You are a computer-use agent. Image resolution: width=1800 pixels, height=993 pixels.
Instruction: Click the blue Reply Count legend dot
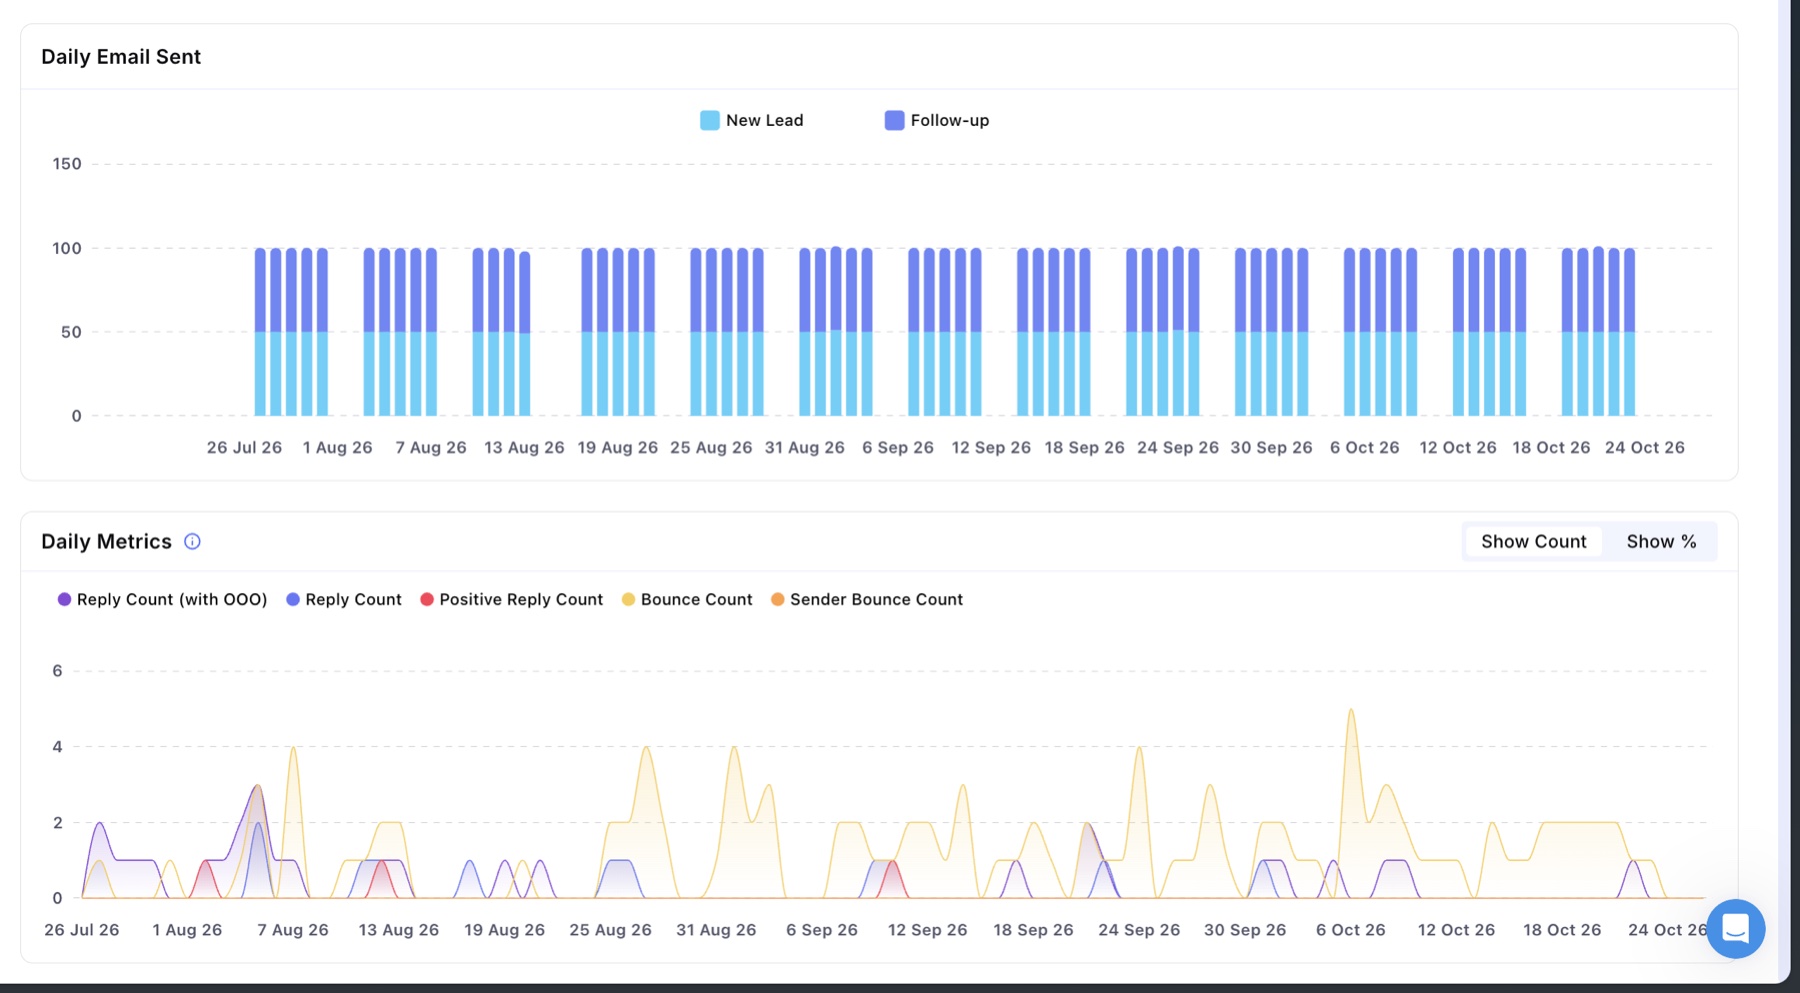[x=293, y=599]
